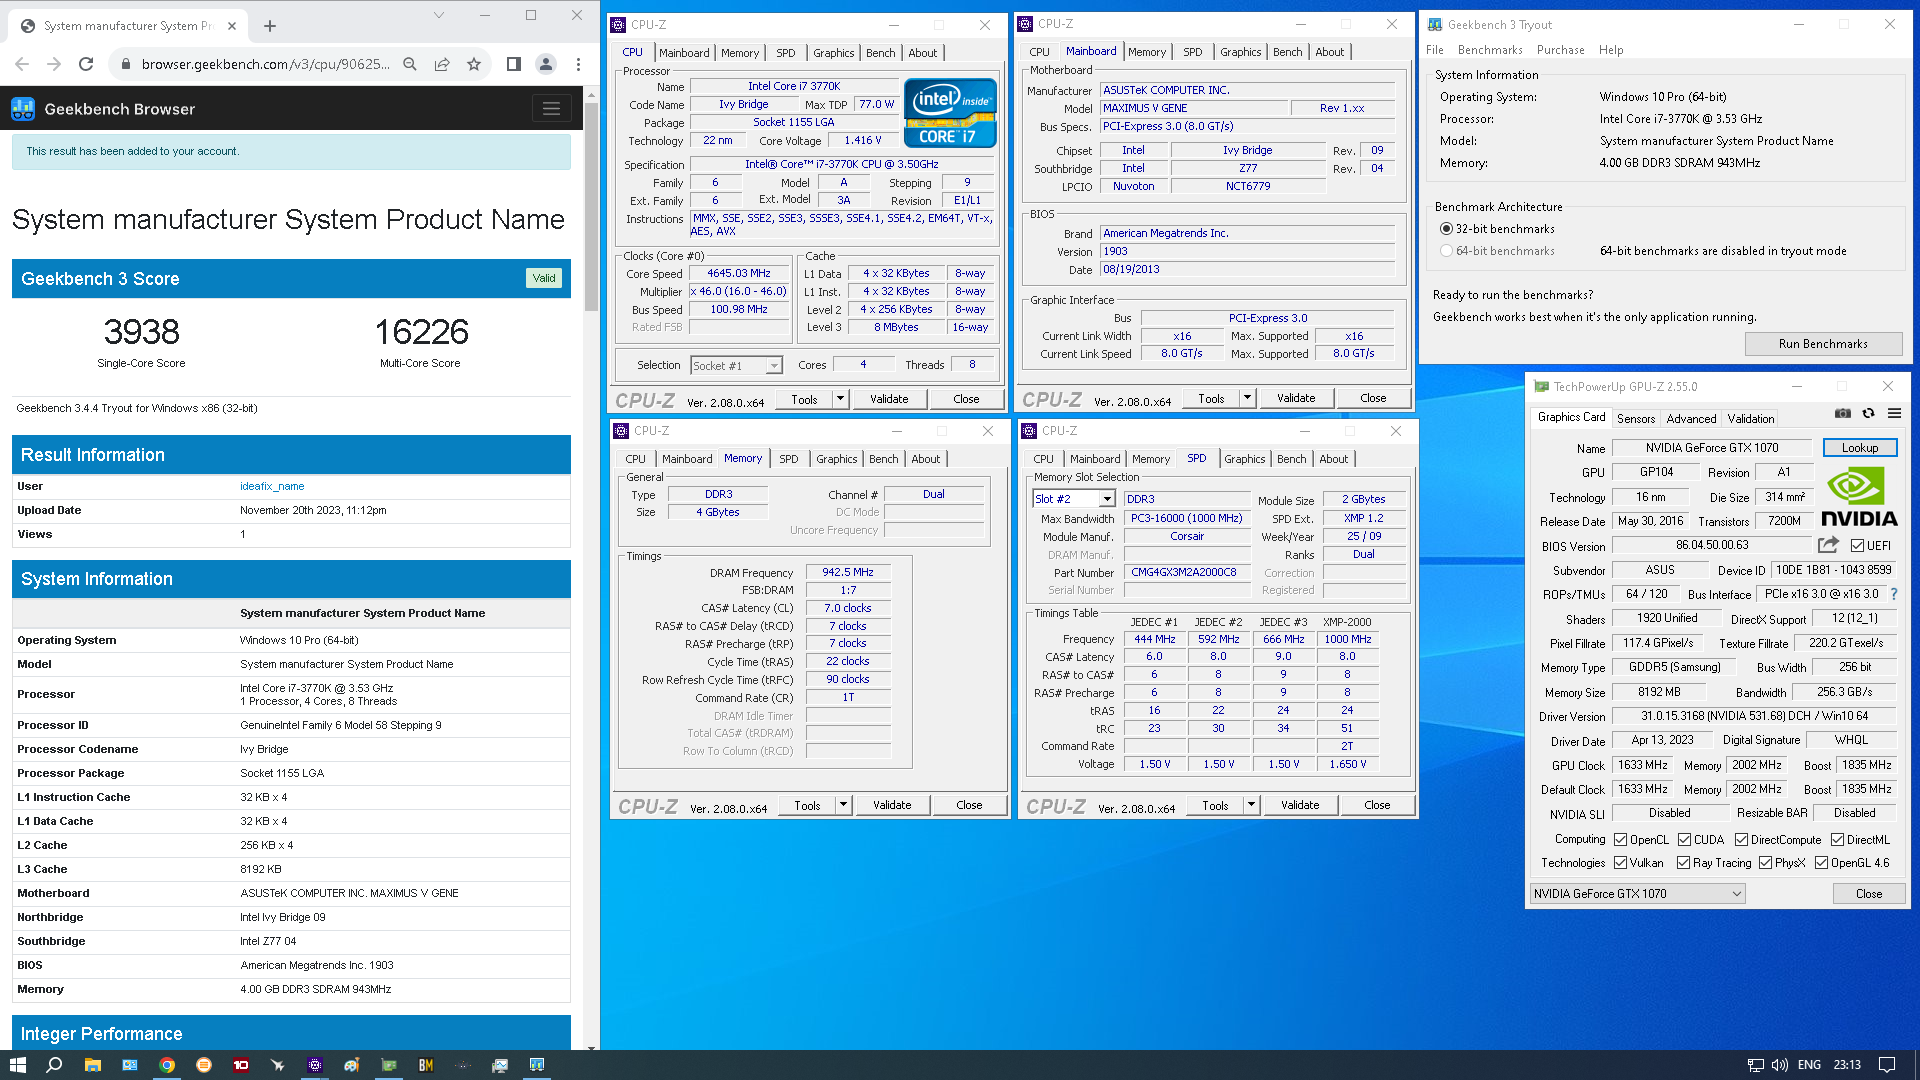
Task: Click the zoom magnifier icon in address bar
Action: (x=410, y=64)
